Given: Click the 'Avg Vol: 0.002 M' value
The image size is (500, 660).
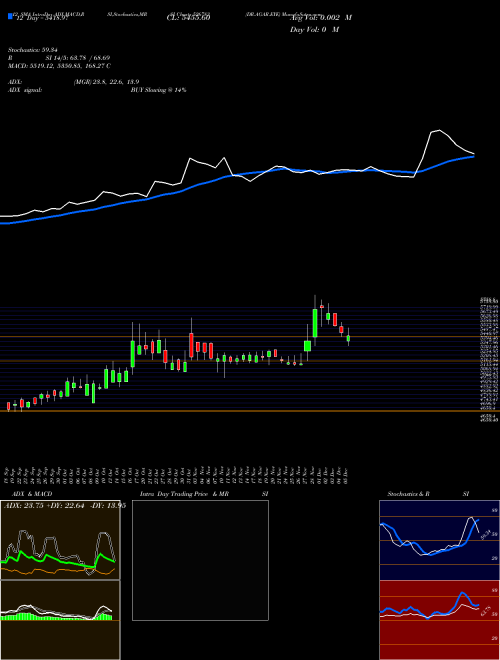Looking at the screenshot, I should click(x=321, y=18).
